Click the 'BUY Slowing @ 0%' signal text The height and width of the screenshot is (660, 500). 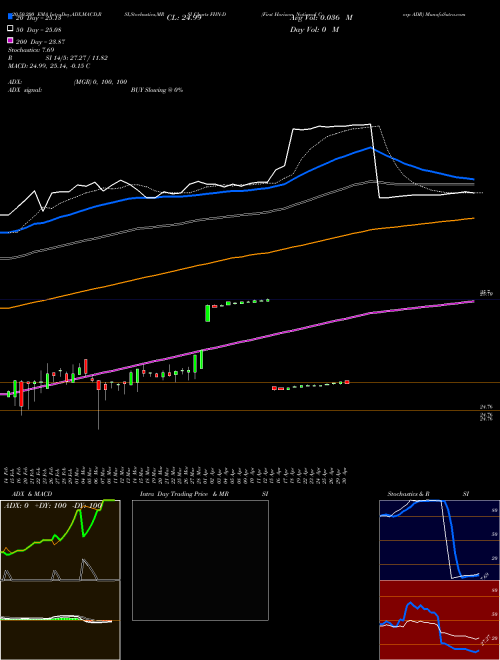157,90
